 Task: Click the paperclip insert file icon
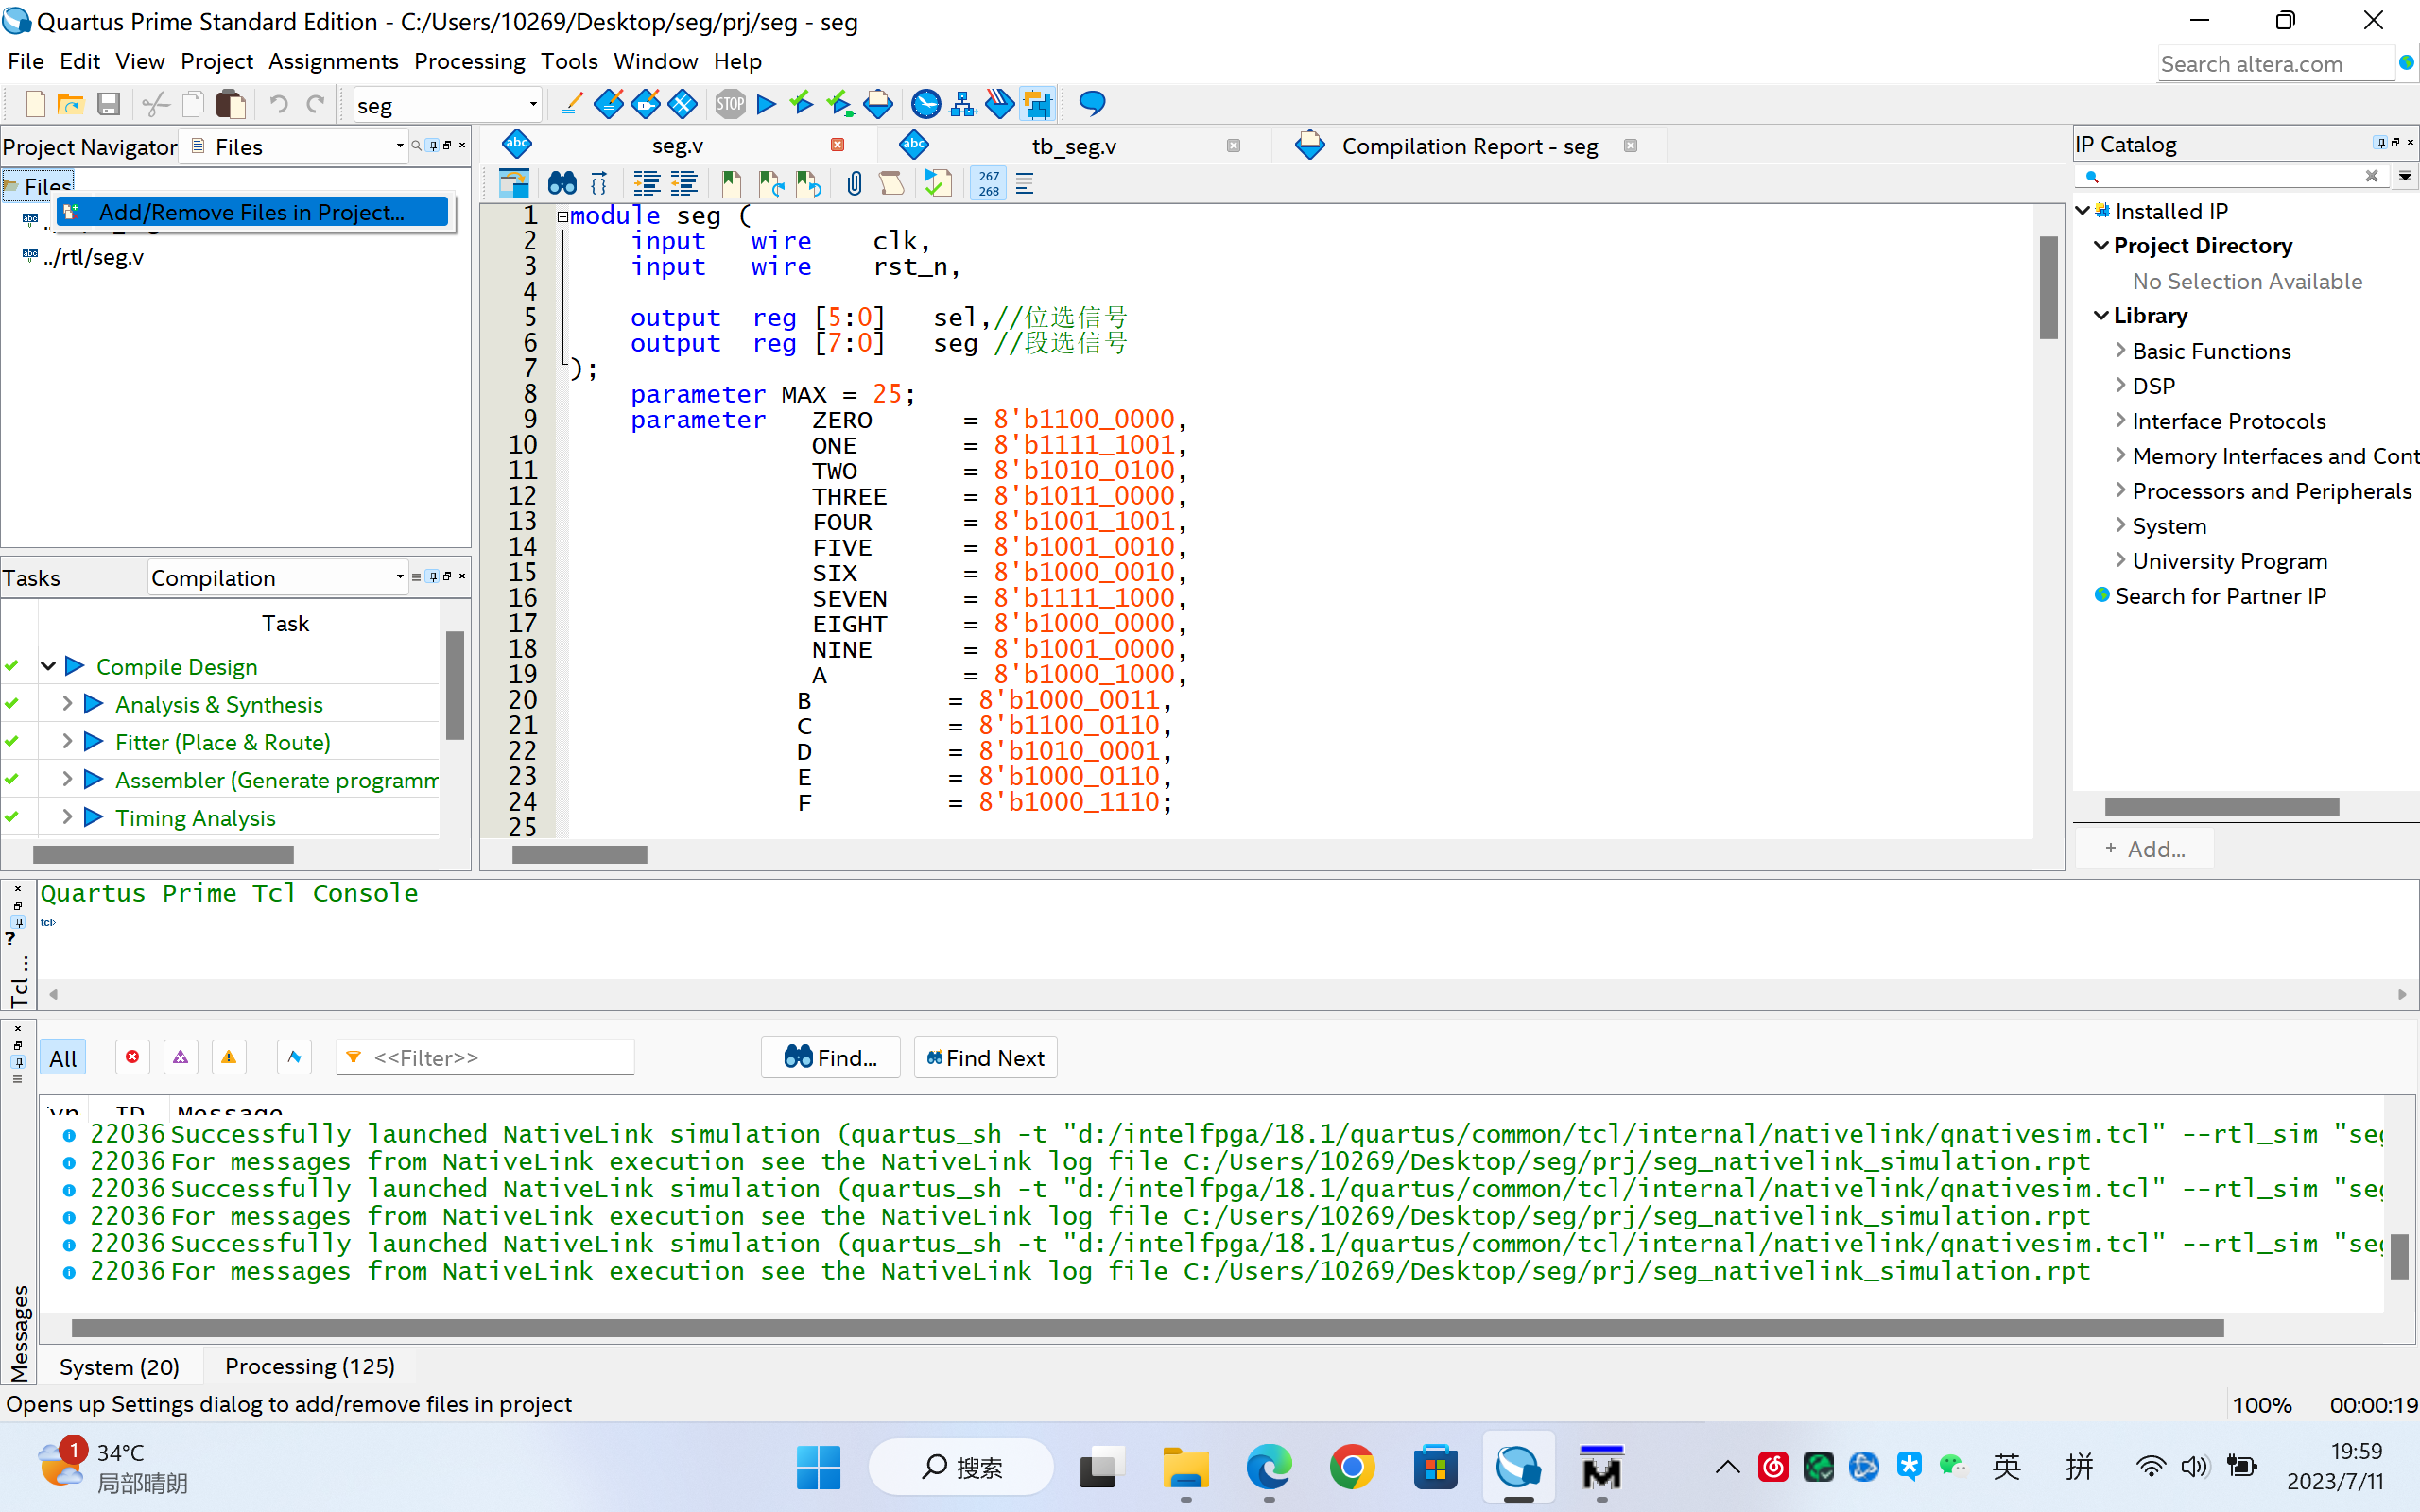coord(854,183)
